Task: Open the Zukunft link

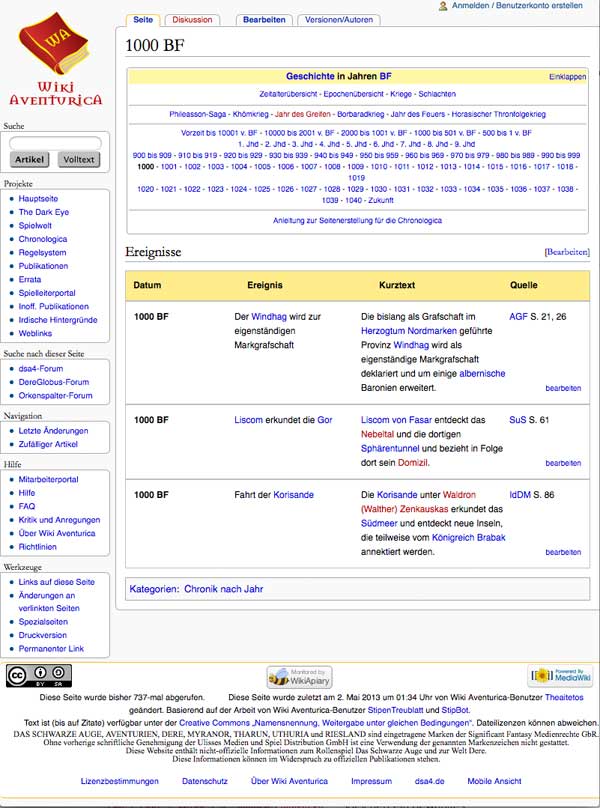Action: (381, 200)
